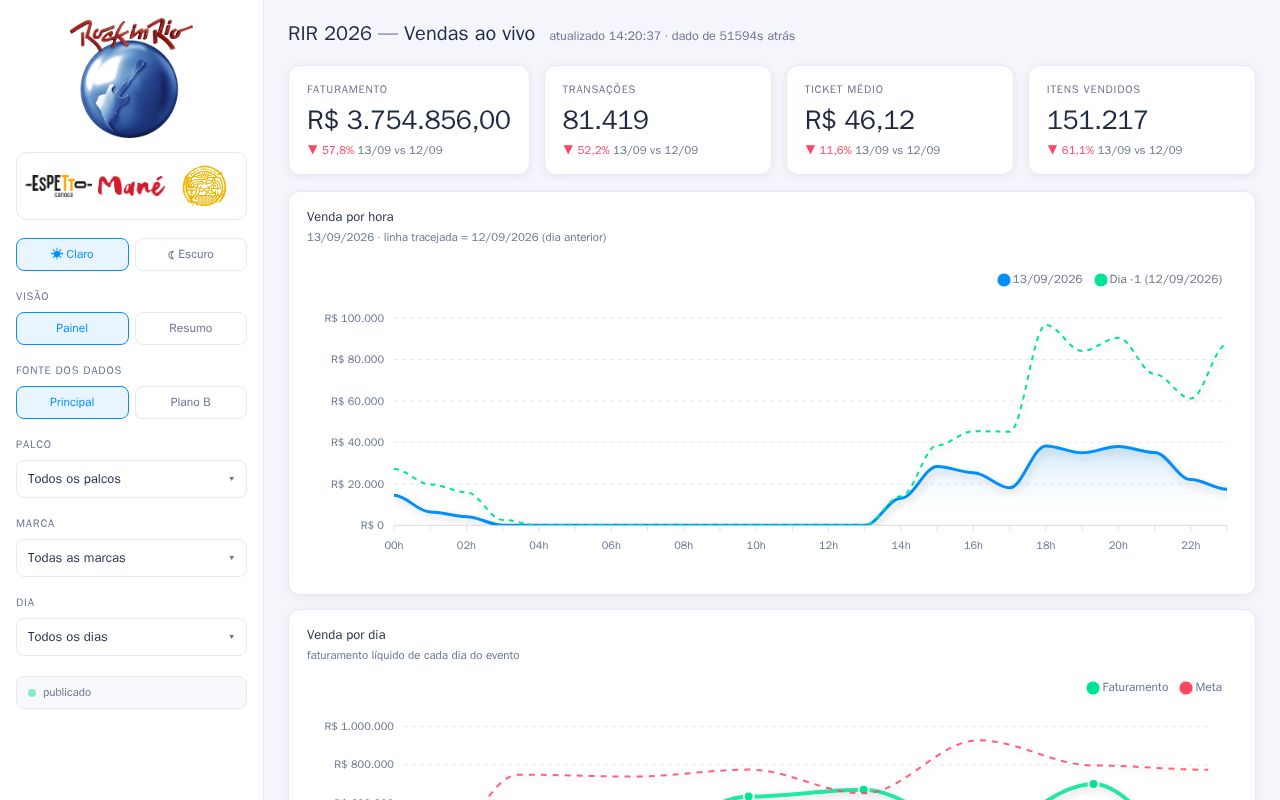Image resolution: width=1280 pixels, height=800 pixels.
Task: Click the VISÃO section label
Action: [32, 297]
